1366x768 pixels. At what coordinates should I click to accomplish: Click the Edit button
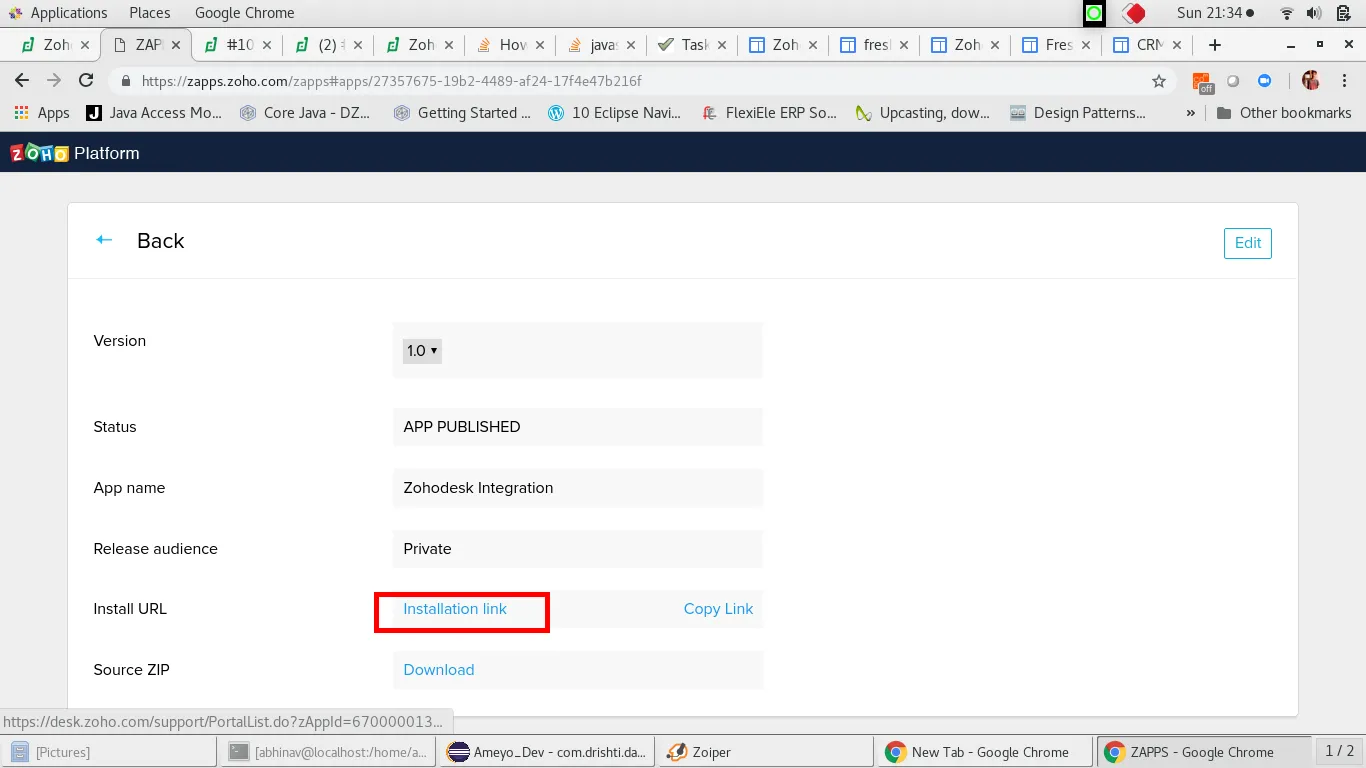(1247, 243)
